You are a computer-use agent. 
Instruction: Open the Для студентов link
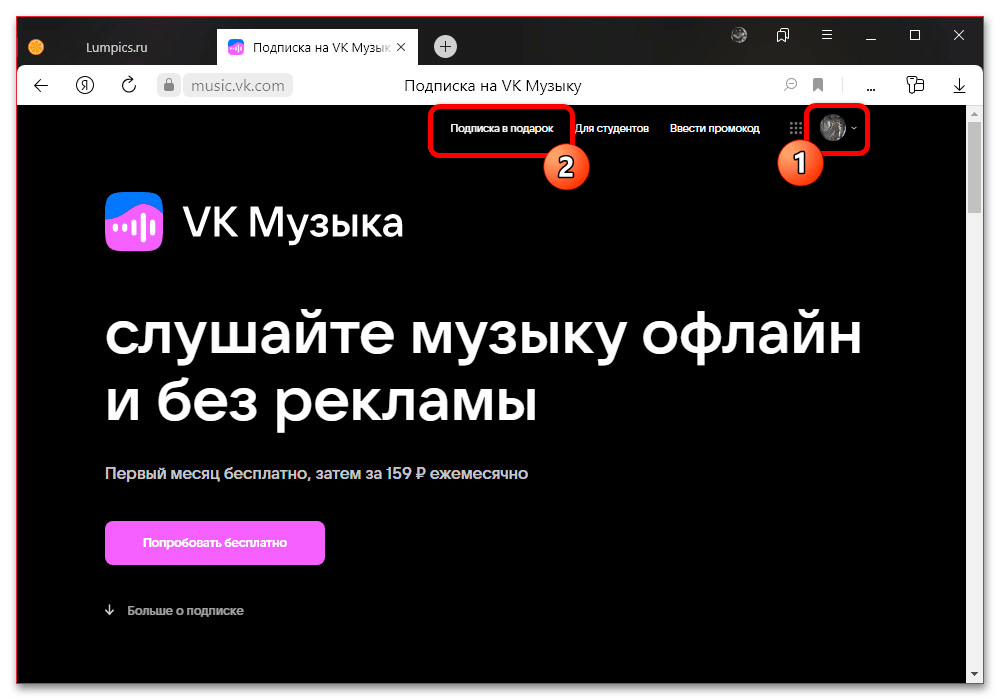(x=612, y=128)
